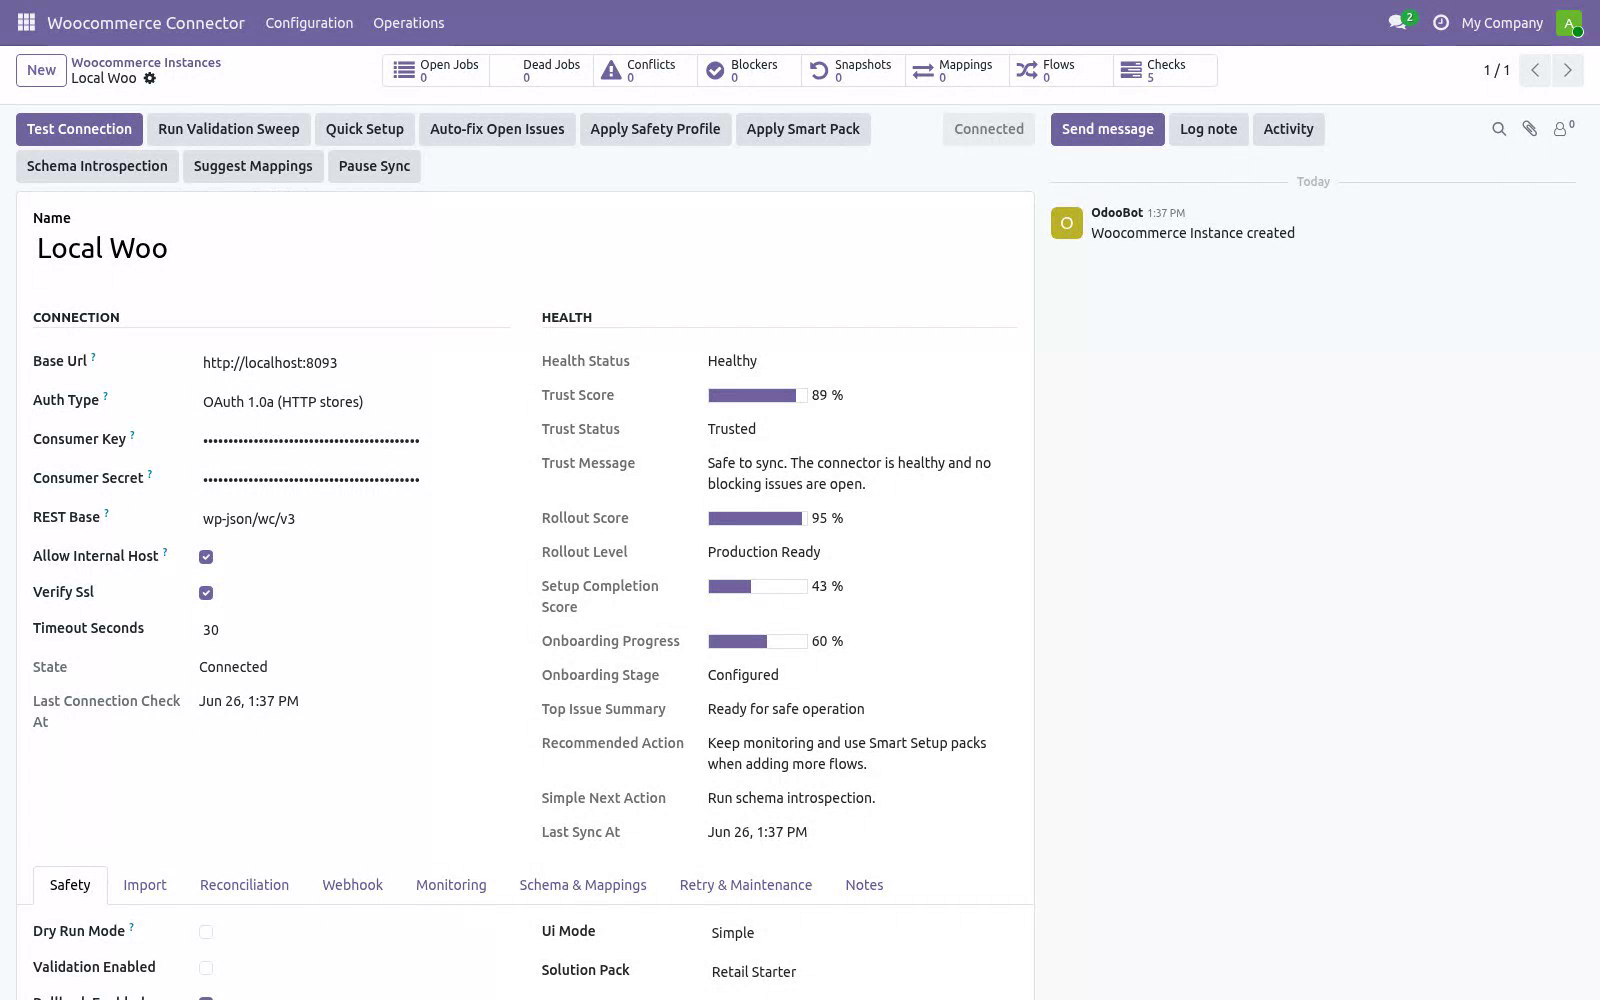
Task: Open the user avatar menu
Action: pyautogui.click(x=1569, y=22)
